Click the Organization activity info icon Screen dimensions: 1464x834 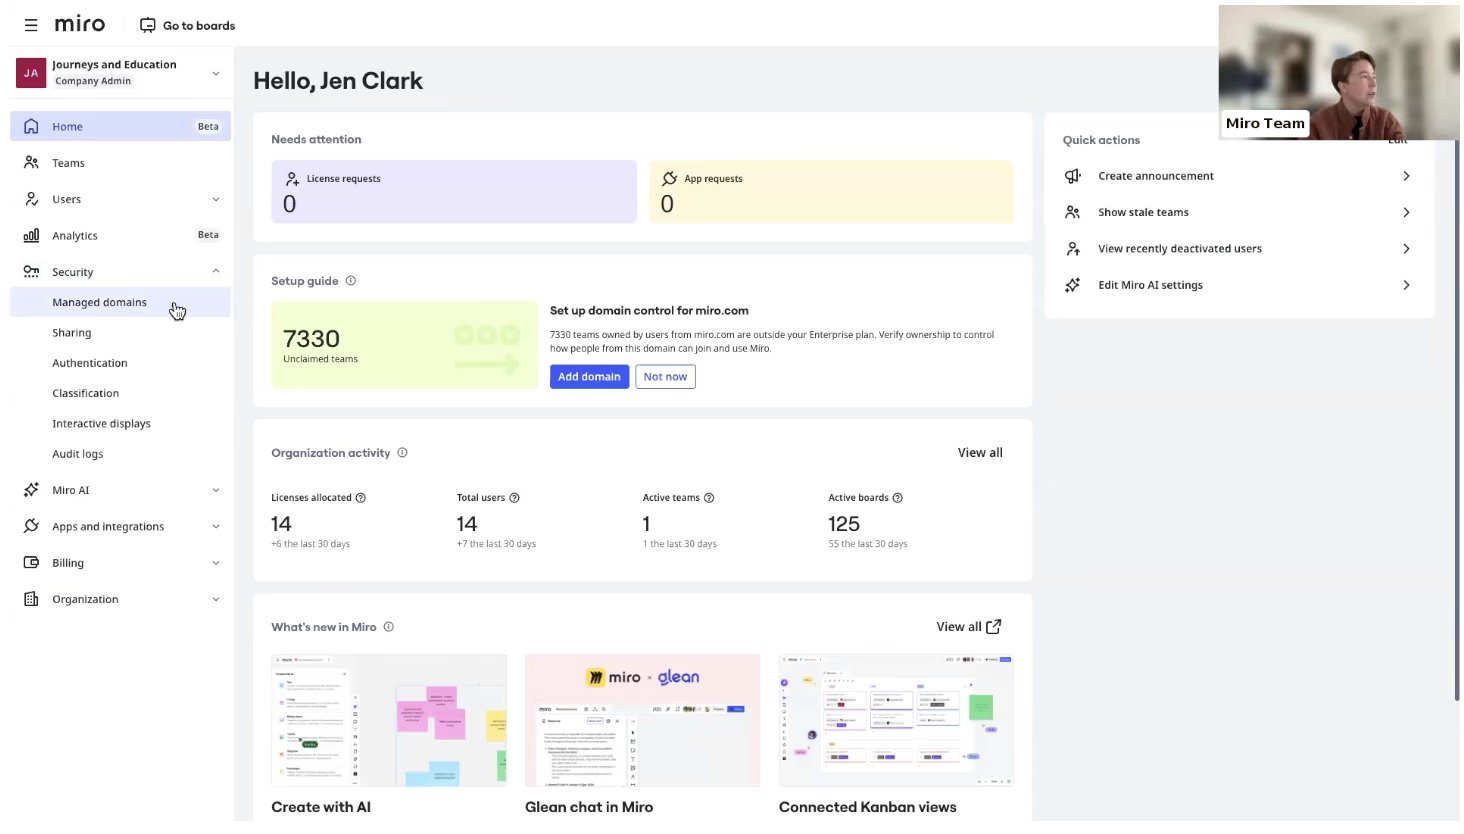point(402,452)
